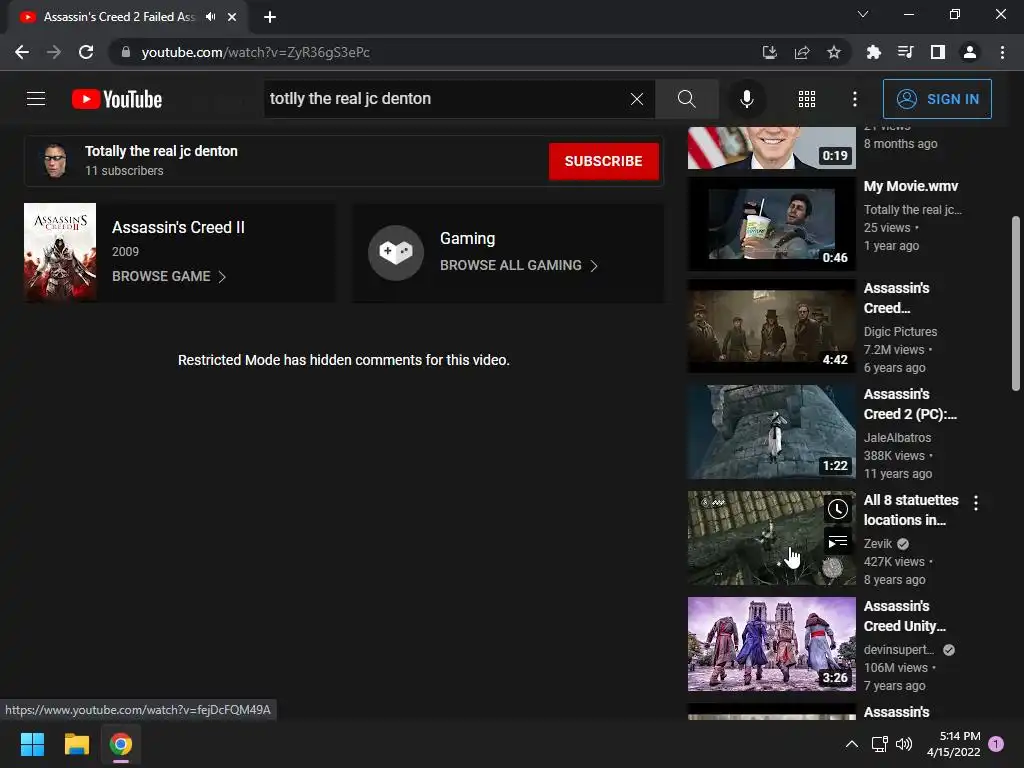Clear the search box with X
Viewport: 1024px width, 768px height.
(637, 99)
